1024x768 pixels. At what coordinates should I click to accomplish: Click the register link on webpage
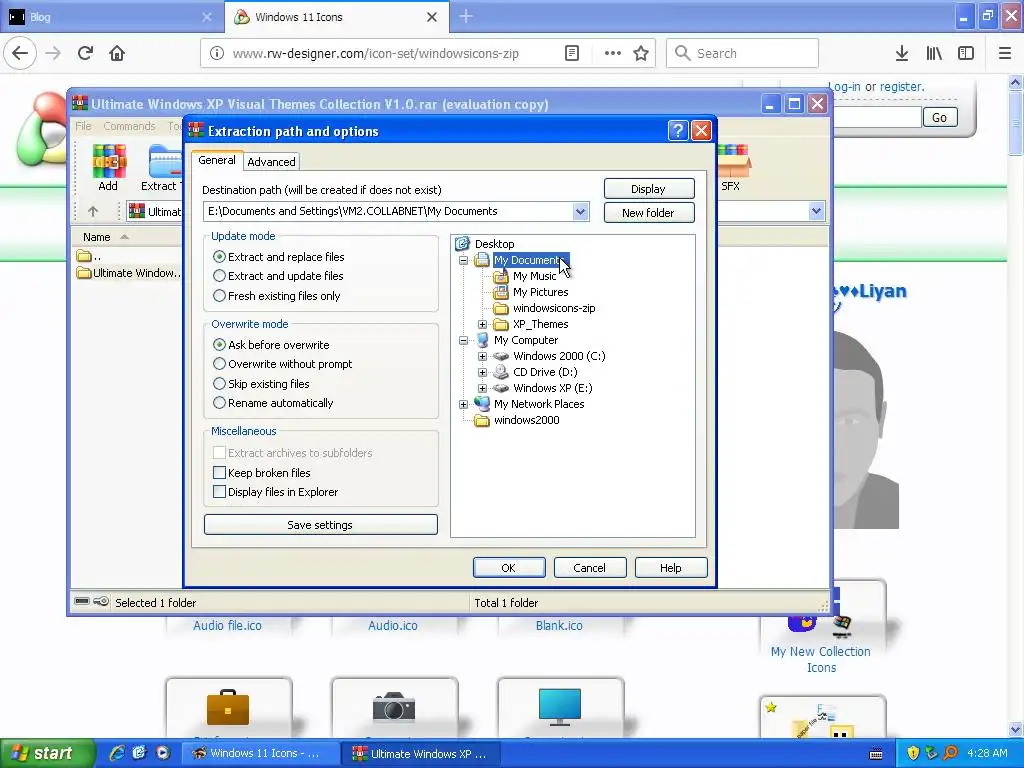(x=902, y=87)
